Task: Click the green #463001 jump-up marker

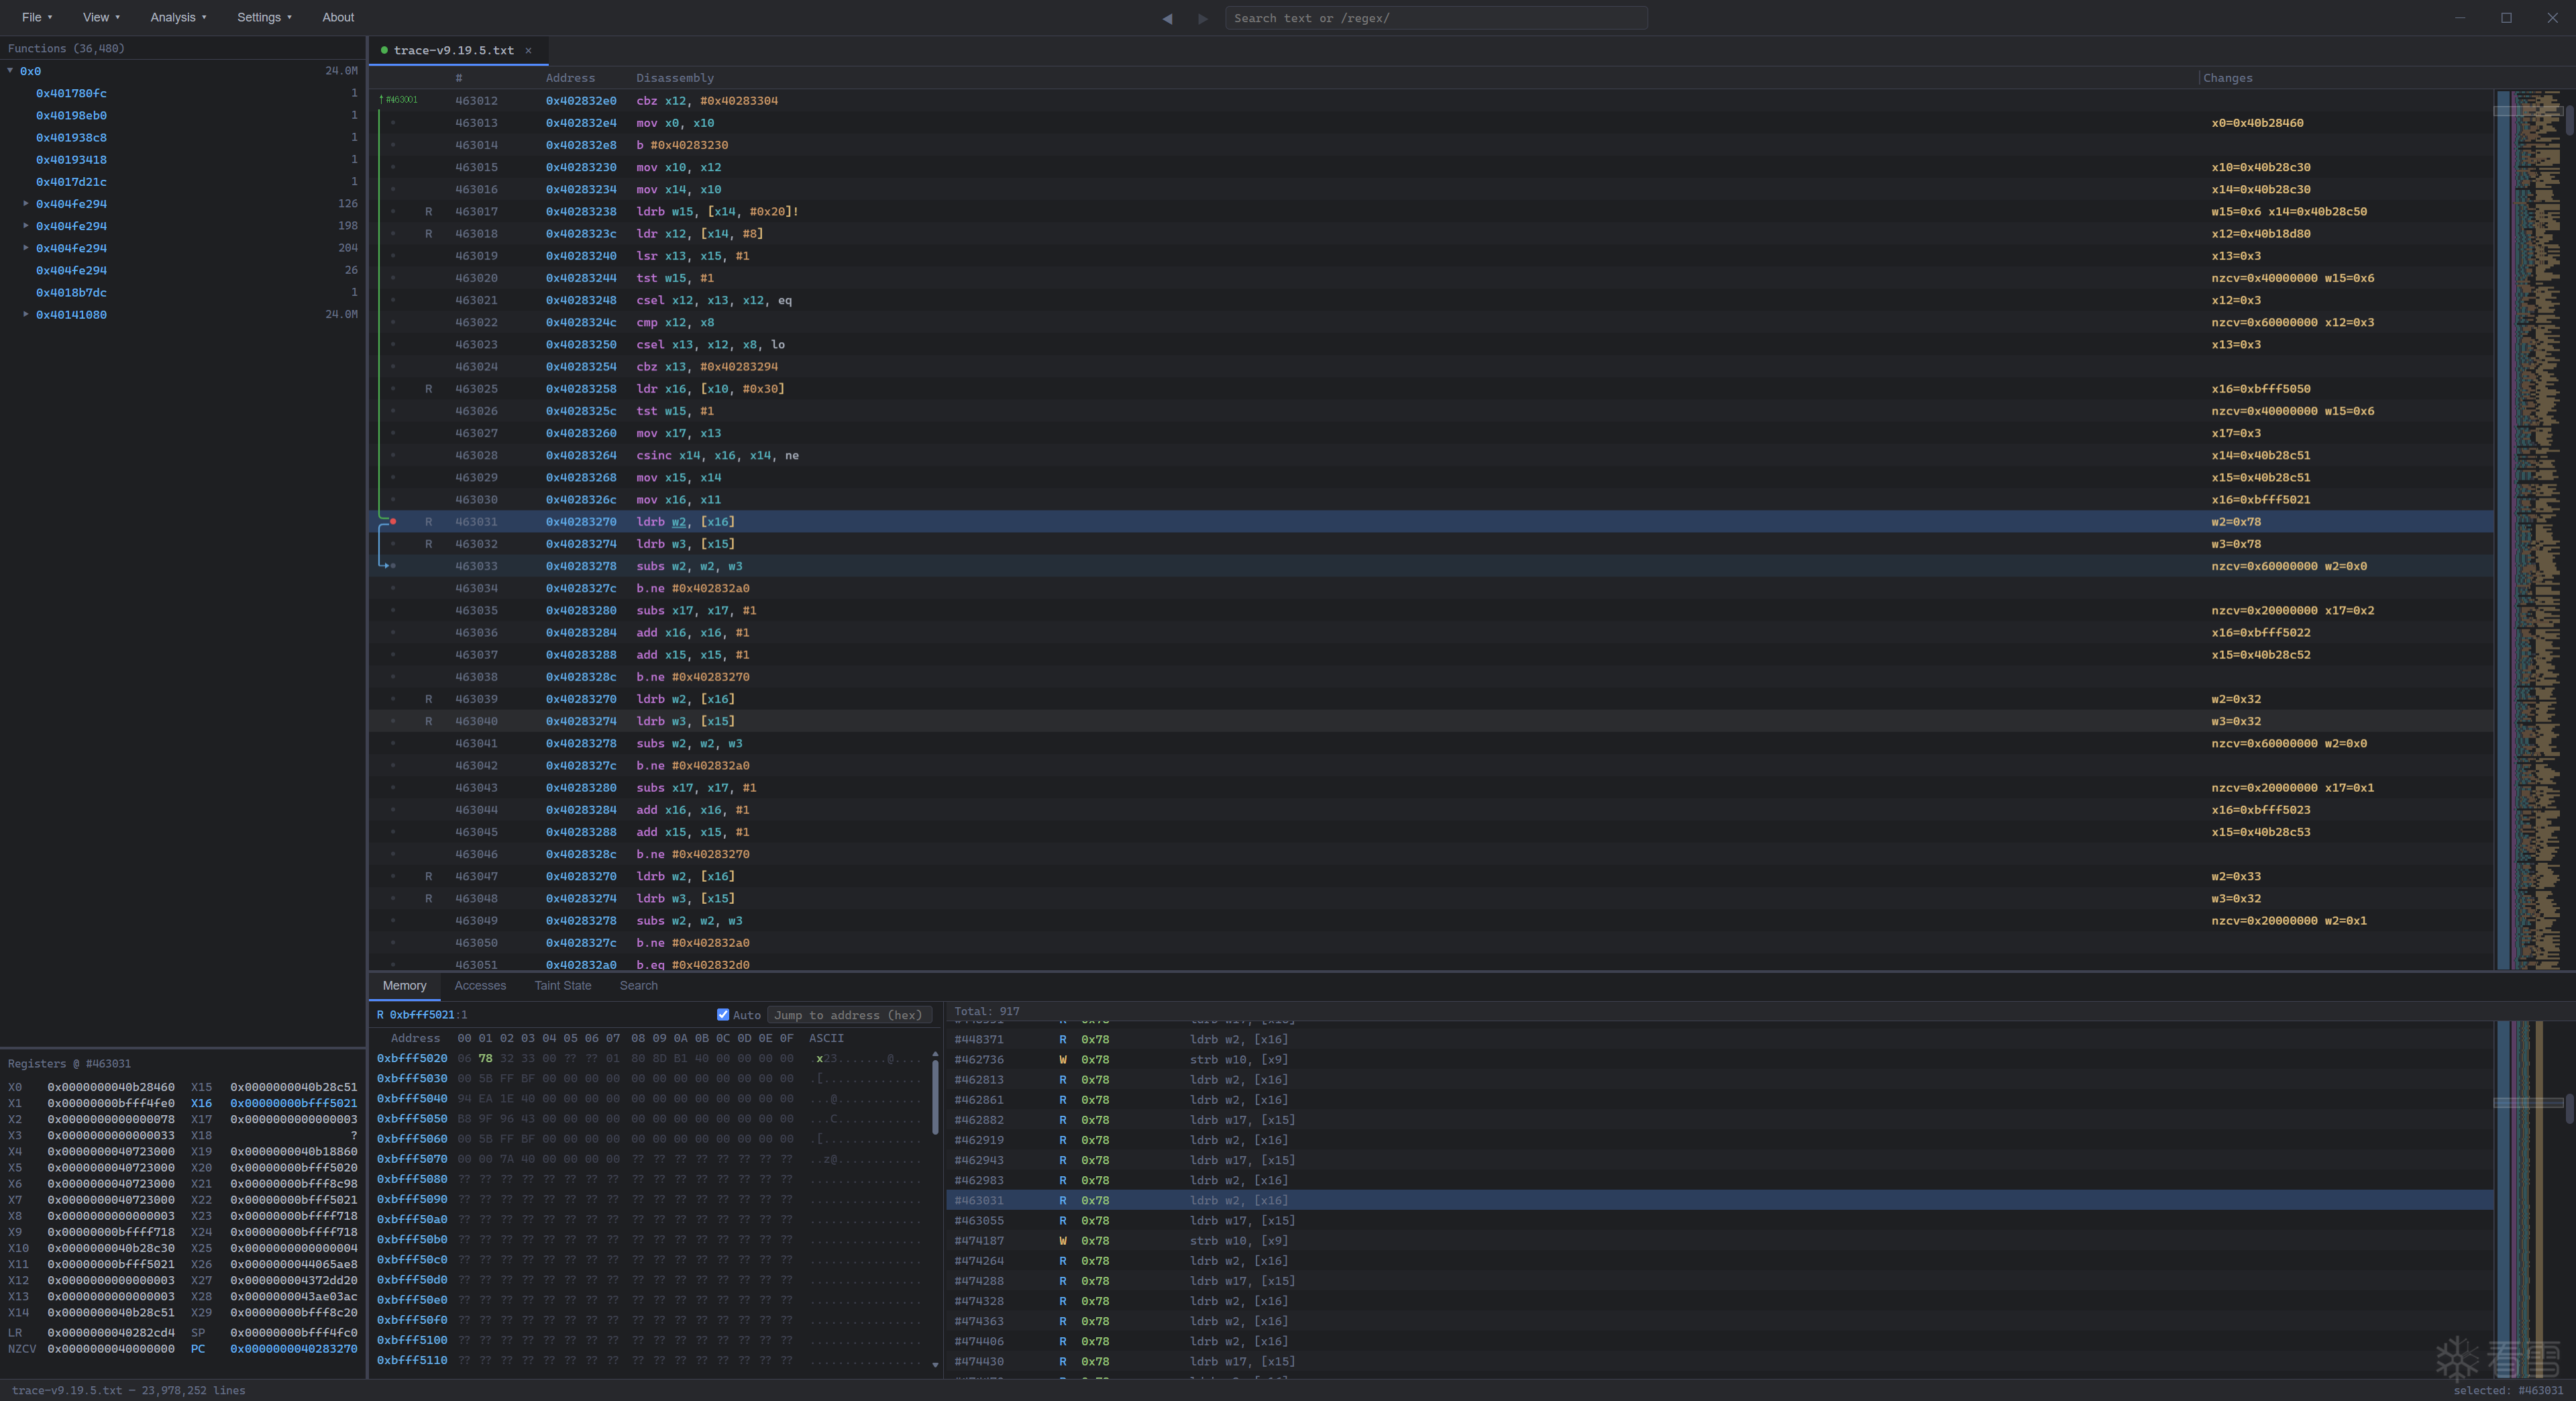Action: point(399,100)
